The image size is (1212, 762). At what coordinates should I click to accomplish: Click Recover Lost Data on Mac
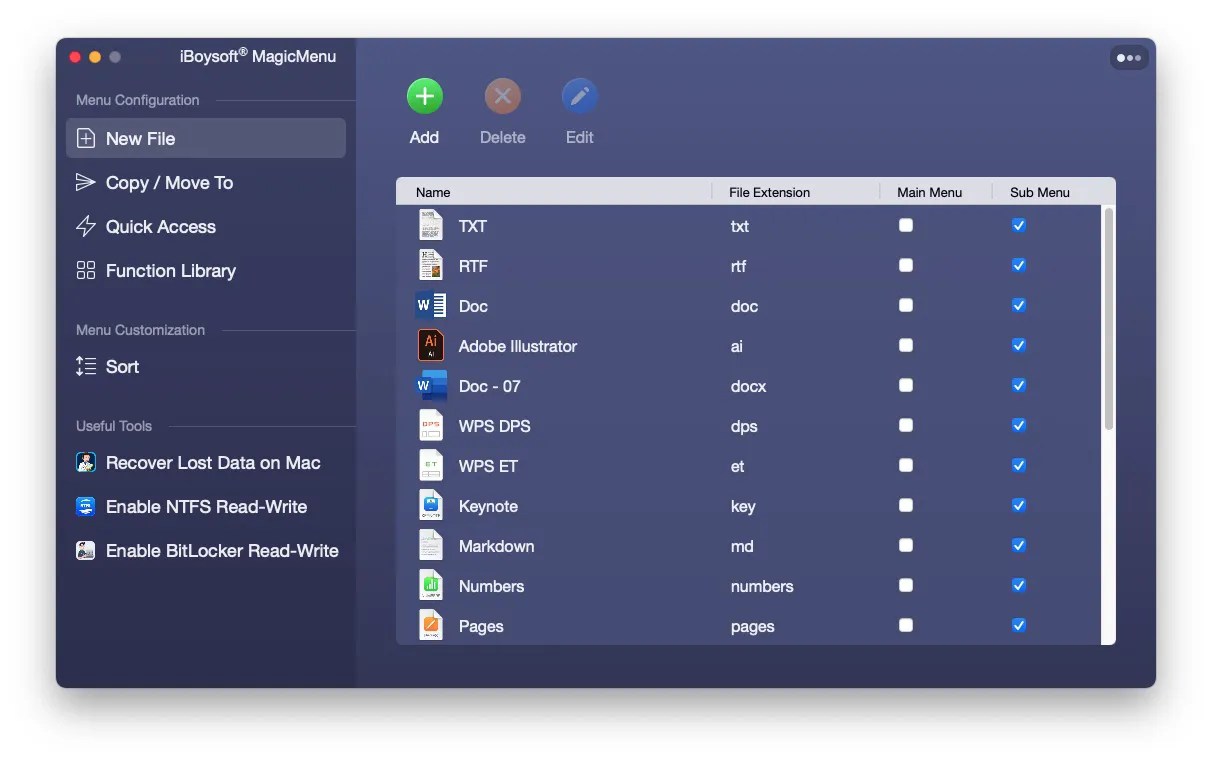[213, 462]
